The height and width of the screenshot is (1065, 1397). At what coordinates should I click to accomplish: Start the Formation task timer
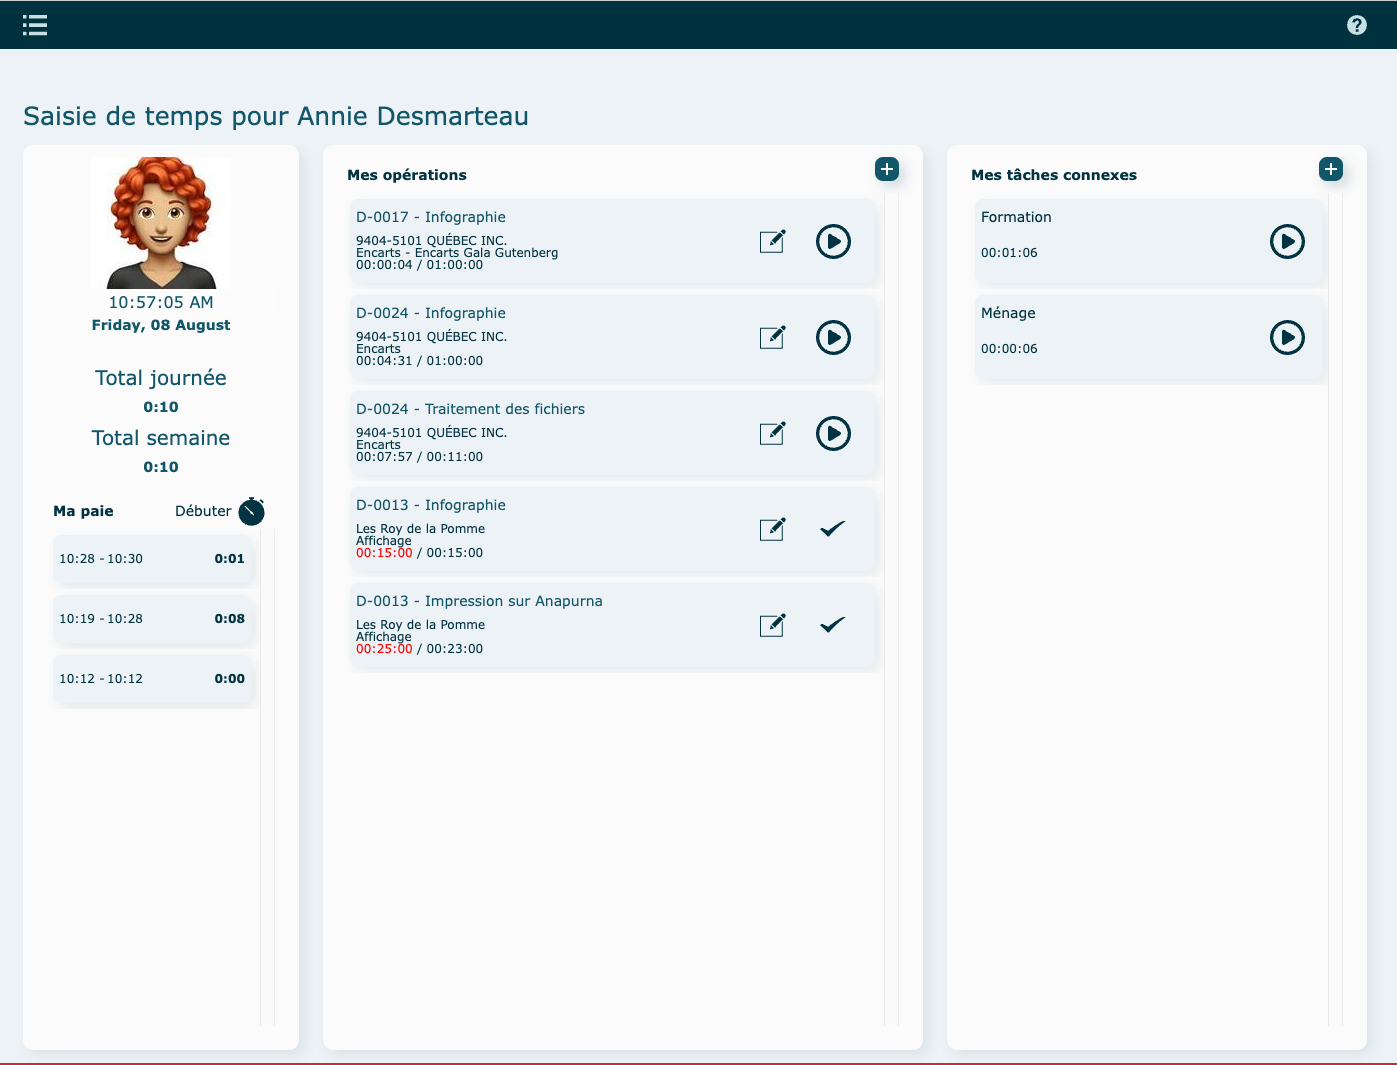[1287, 241]
